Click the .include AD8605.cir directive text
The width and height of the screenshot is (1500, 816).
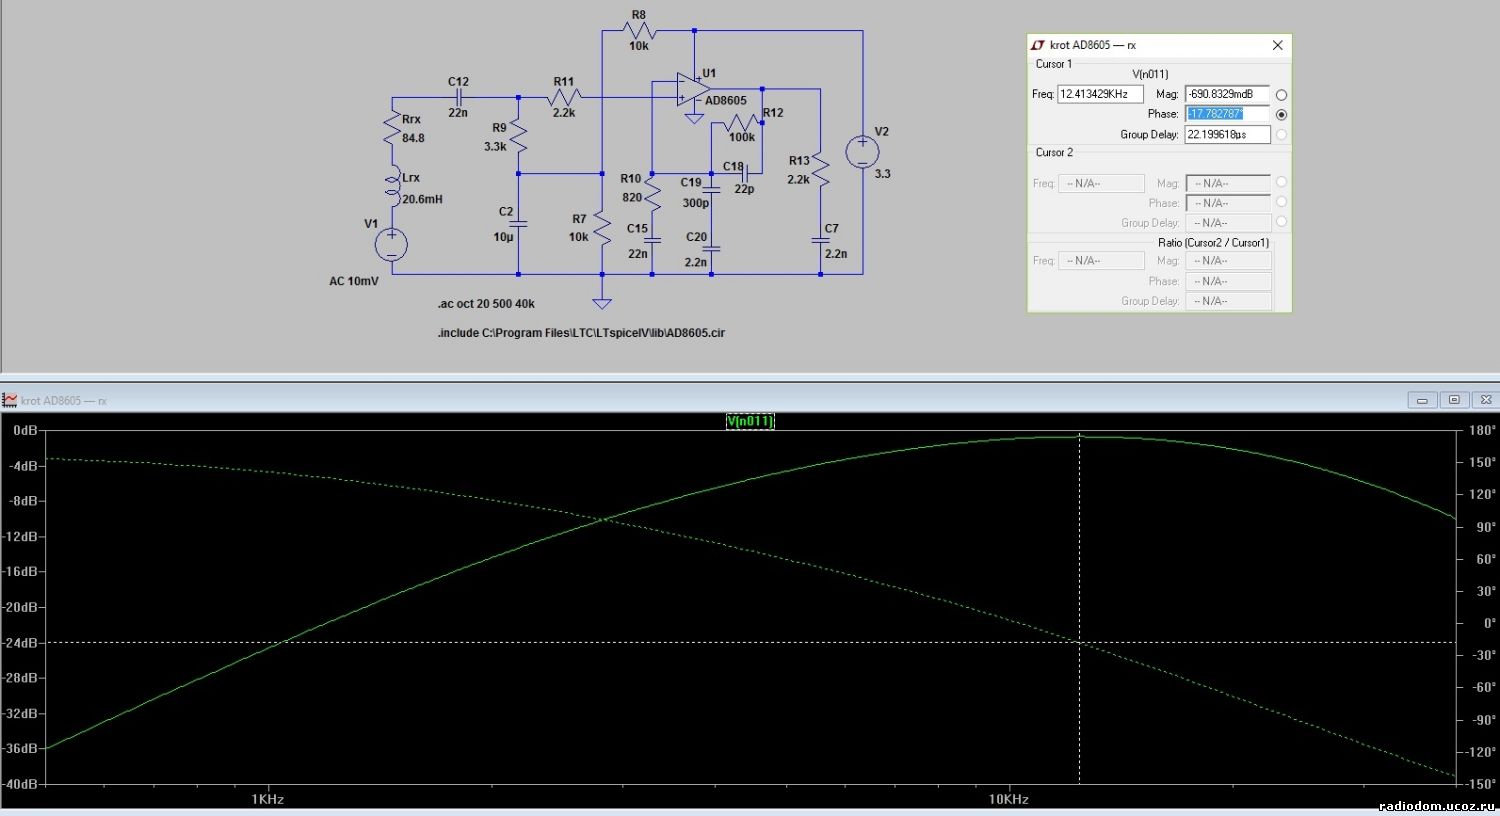click(x=581, y=333)
